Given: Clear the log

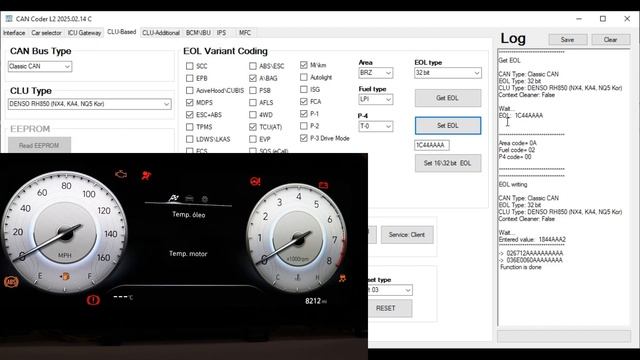Looking at the screenshot, I should [x=611, y=40].
